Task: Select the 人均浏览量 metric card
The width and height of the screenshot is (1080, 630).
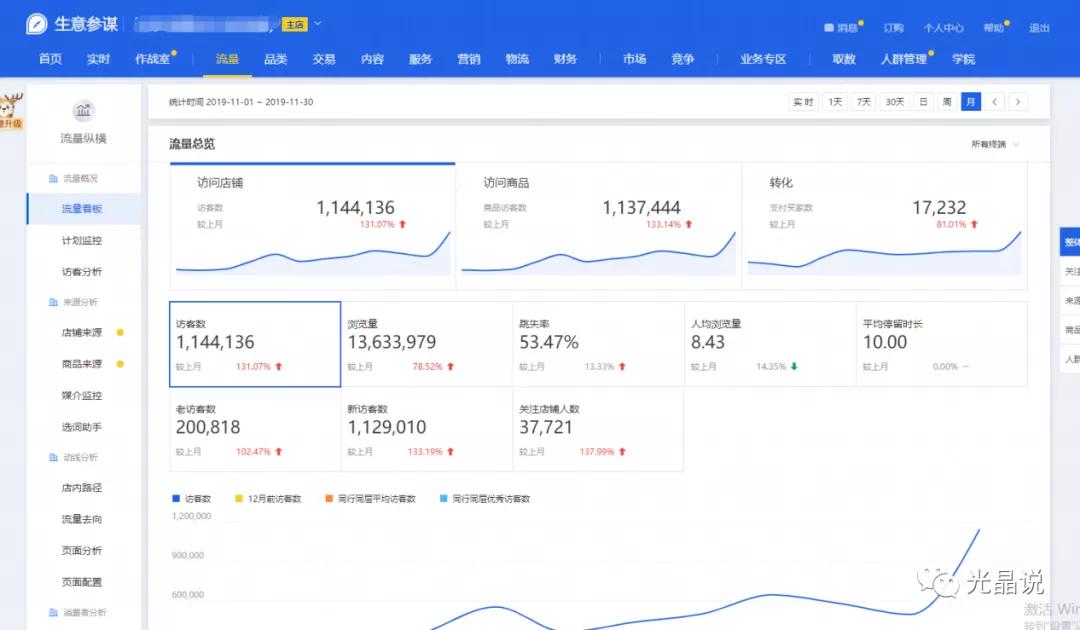Action: (x=770, y=344)
